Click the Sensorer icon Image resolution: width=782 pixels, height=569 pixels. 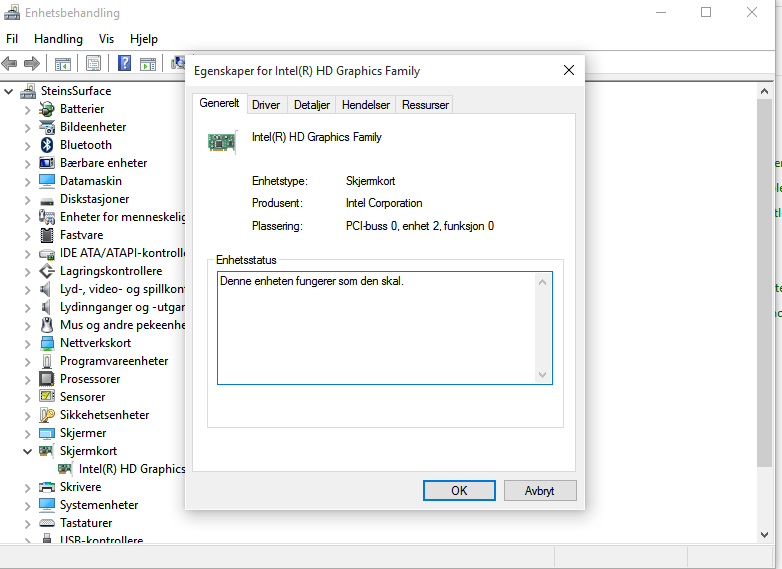pos(47,396)
